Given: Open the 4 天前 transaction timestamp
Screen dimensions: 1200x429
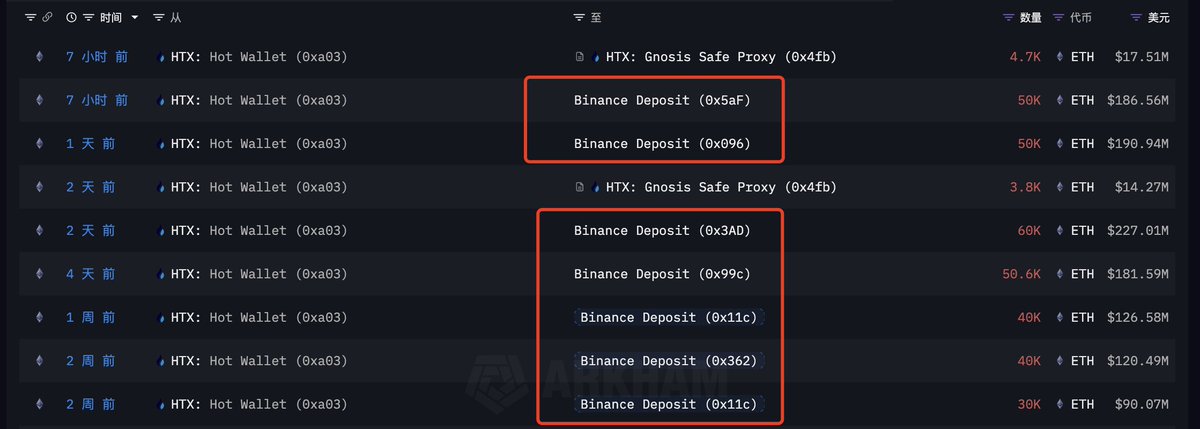Looking at the screenshot, I should pos(90,274).
